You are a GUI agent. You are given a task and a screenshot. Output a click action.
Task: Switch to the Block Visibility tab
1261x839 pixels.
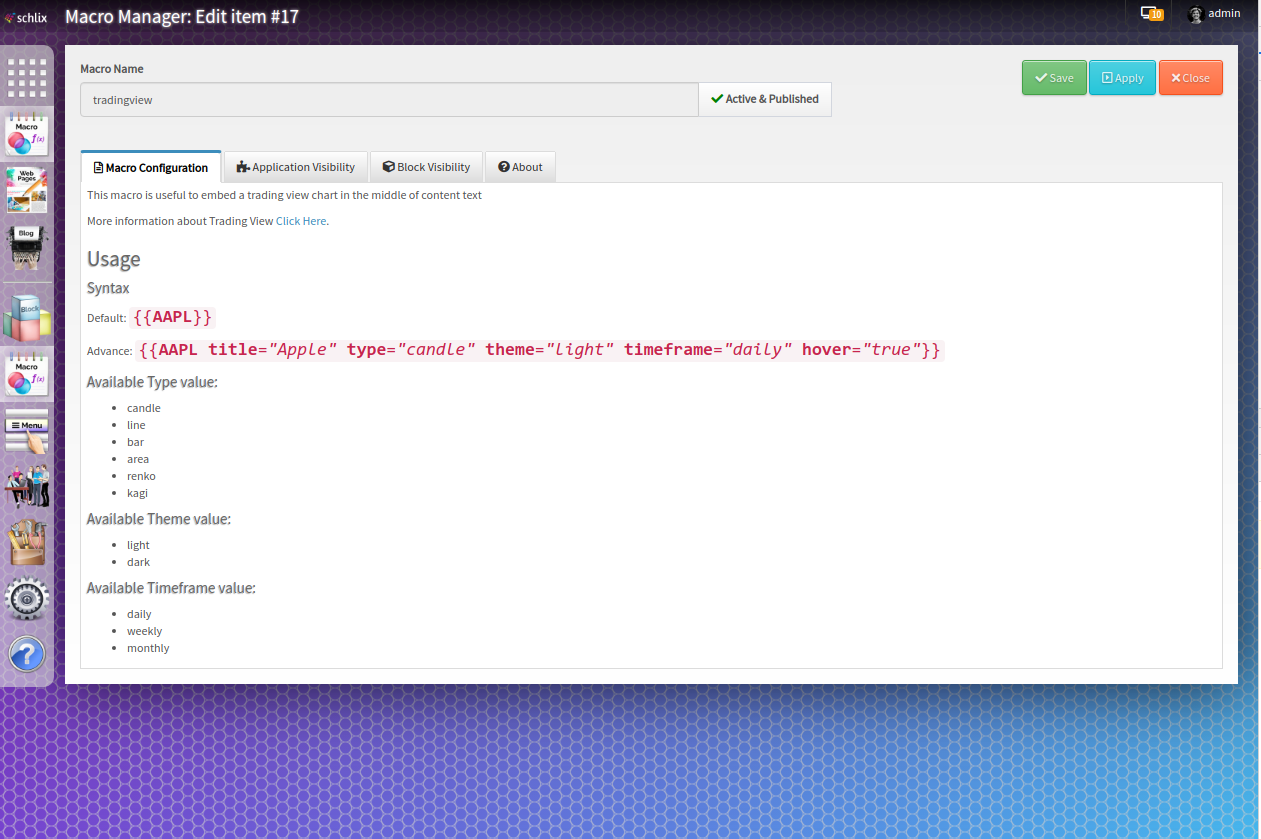(x=427, y=167)
